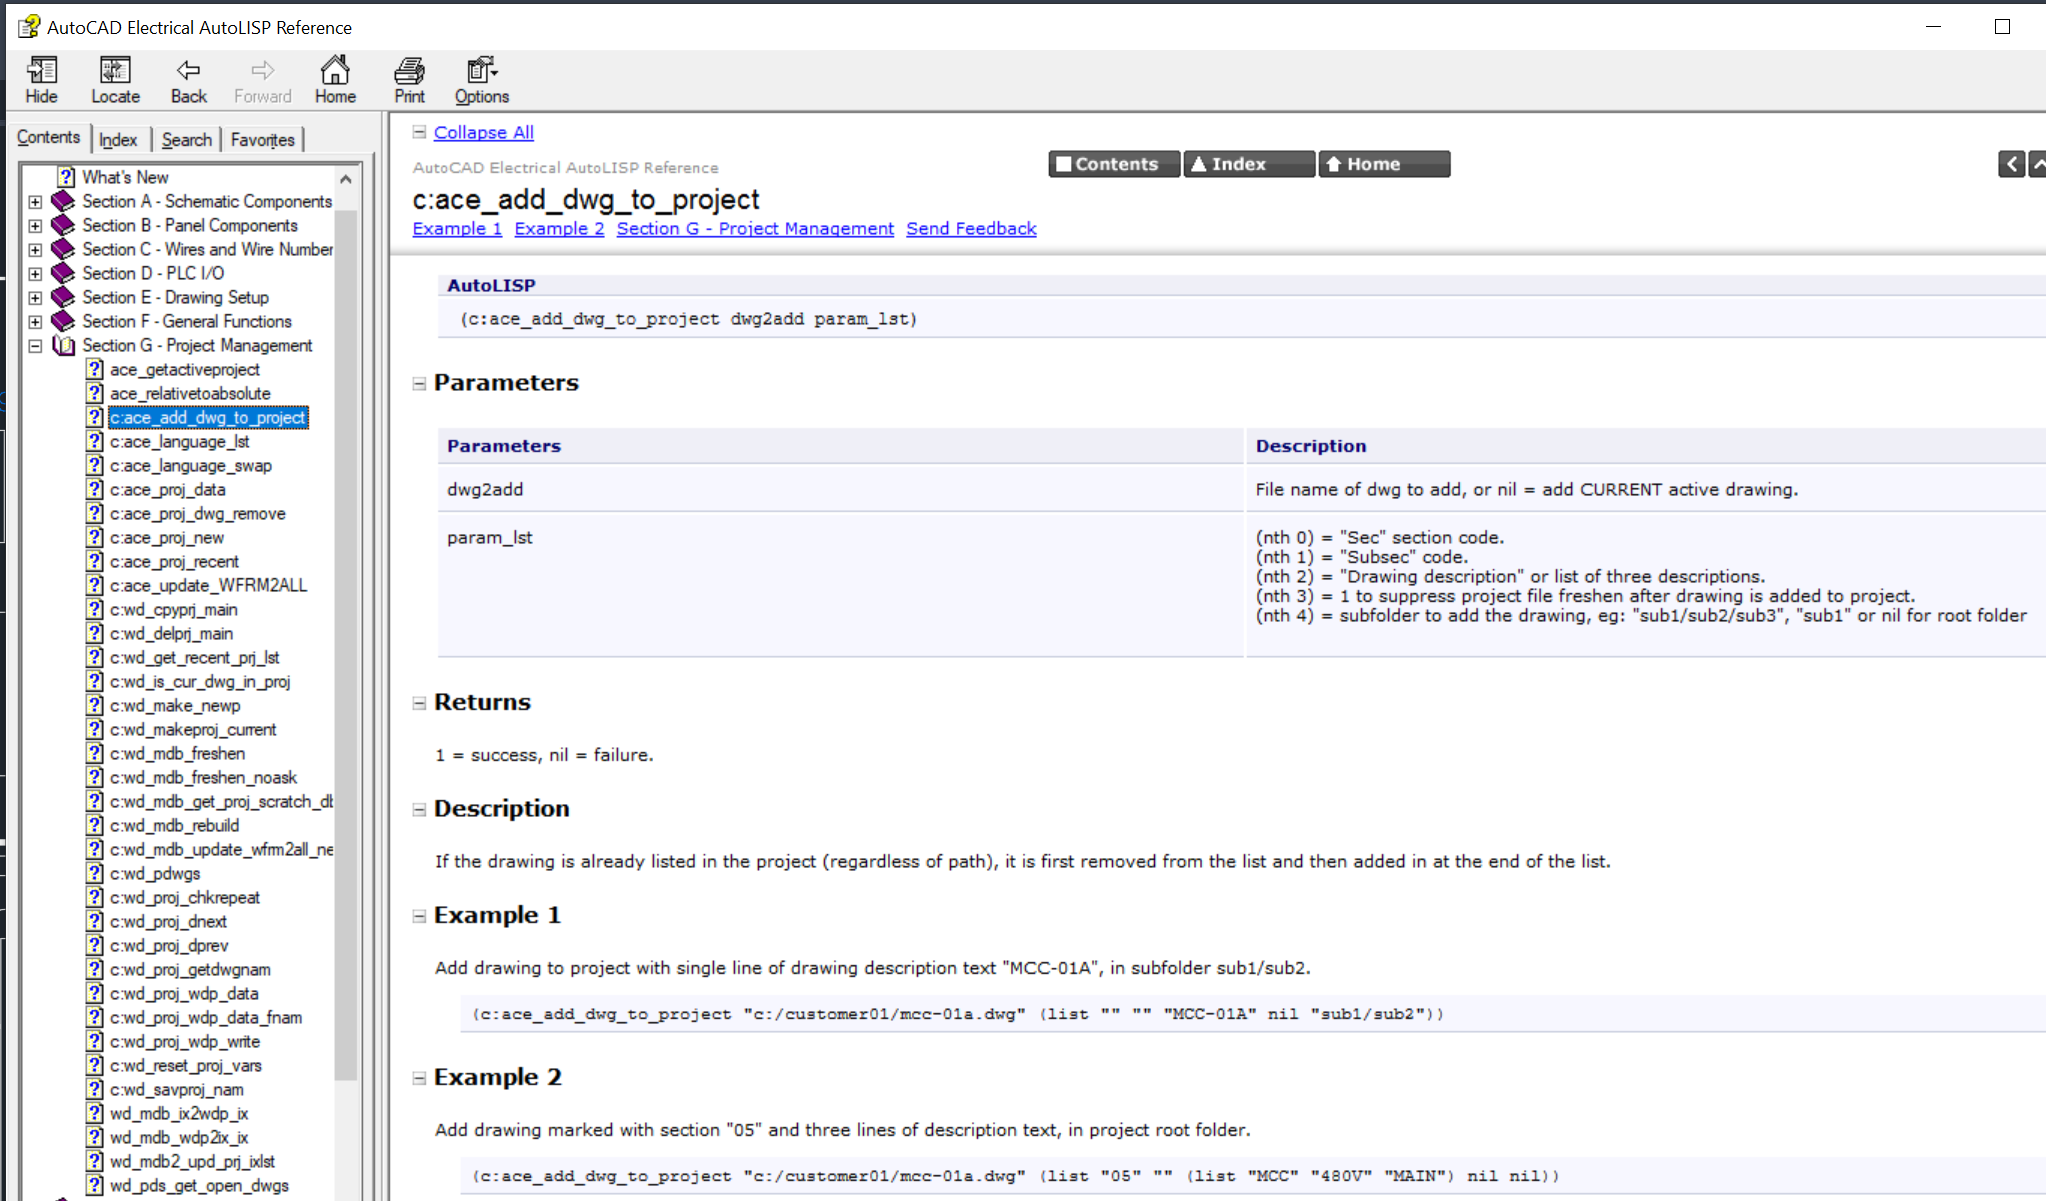Open the Options toolbar menu

coord(482,80)
